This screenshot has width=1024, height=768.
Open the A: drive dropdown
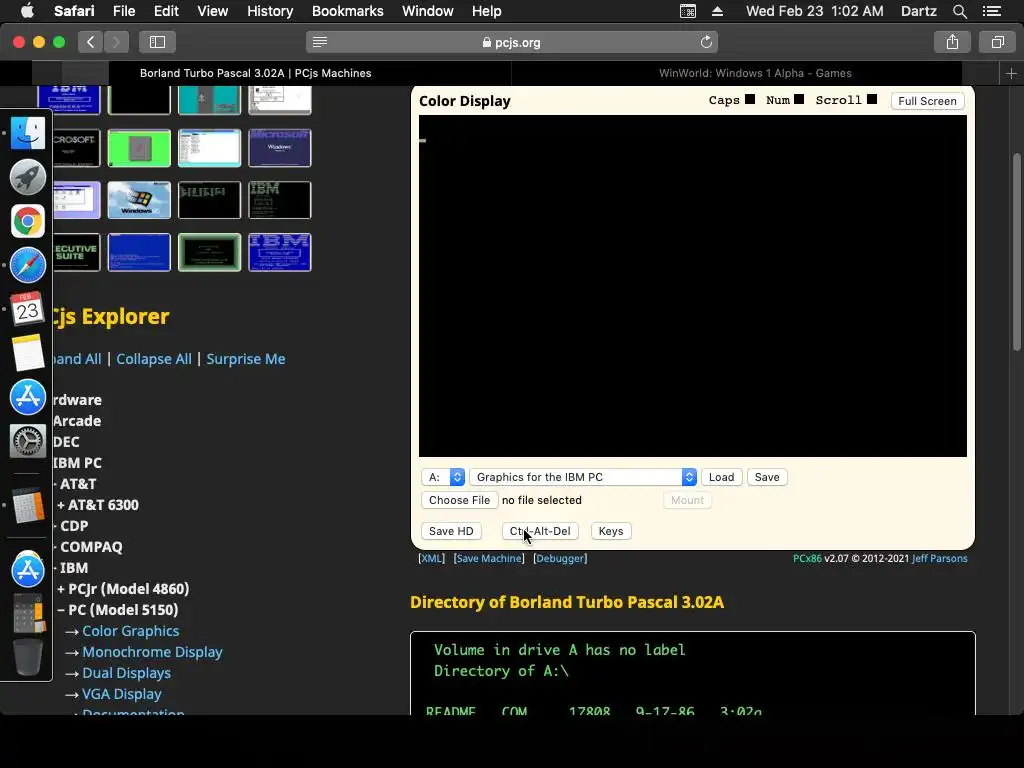point(443,477)
